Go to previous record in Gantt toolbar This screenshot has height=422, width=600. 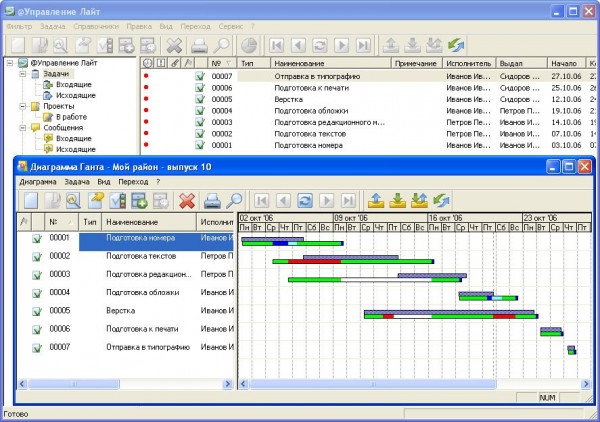tap(284, 200)
